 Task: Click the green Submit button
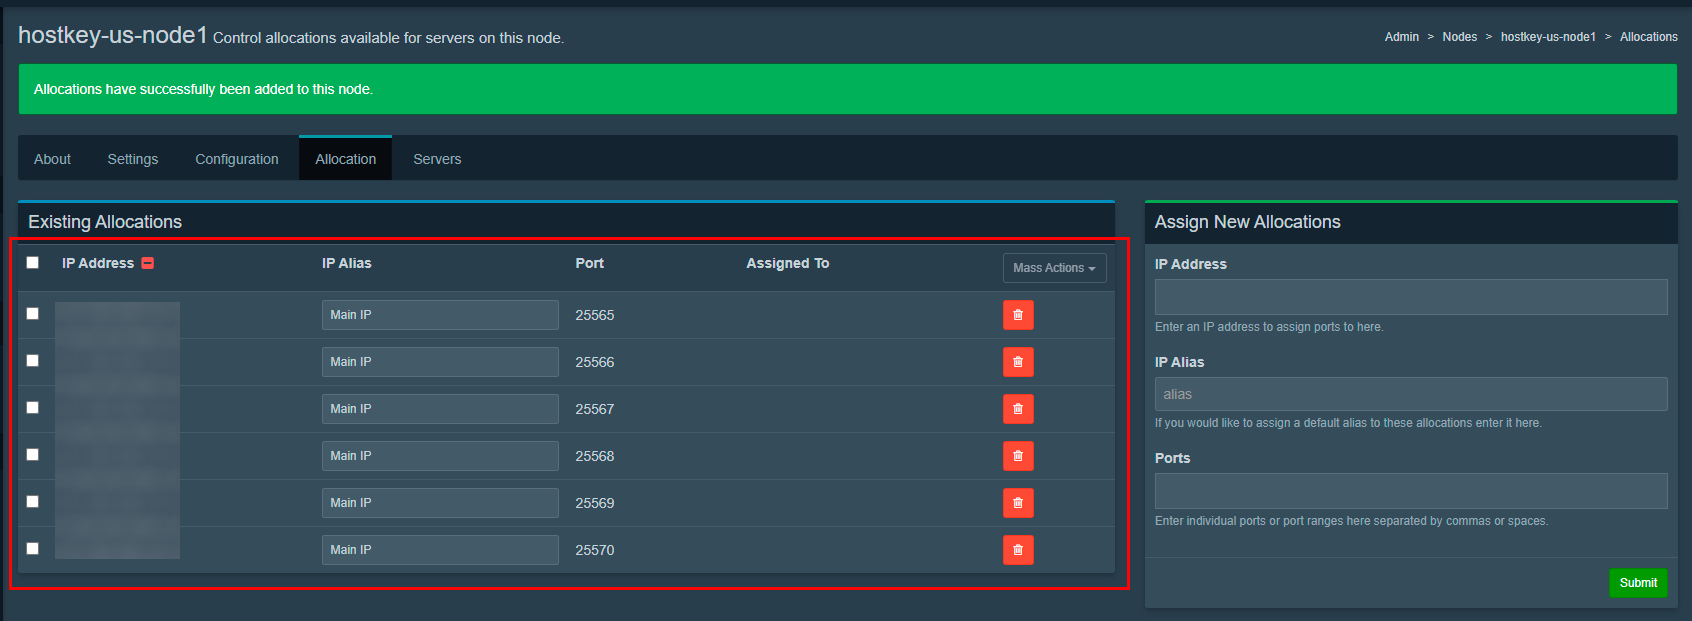(1638, 583)
